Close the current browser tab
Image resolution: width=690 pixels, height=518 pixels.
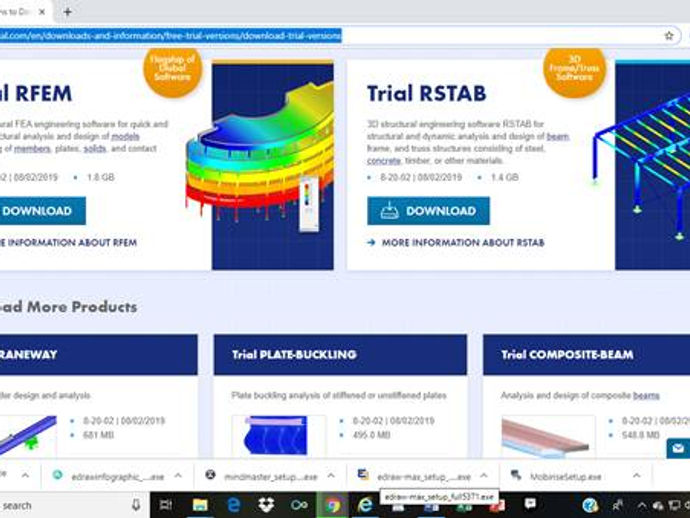42,12
